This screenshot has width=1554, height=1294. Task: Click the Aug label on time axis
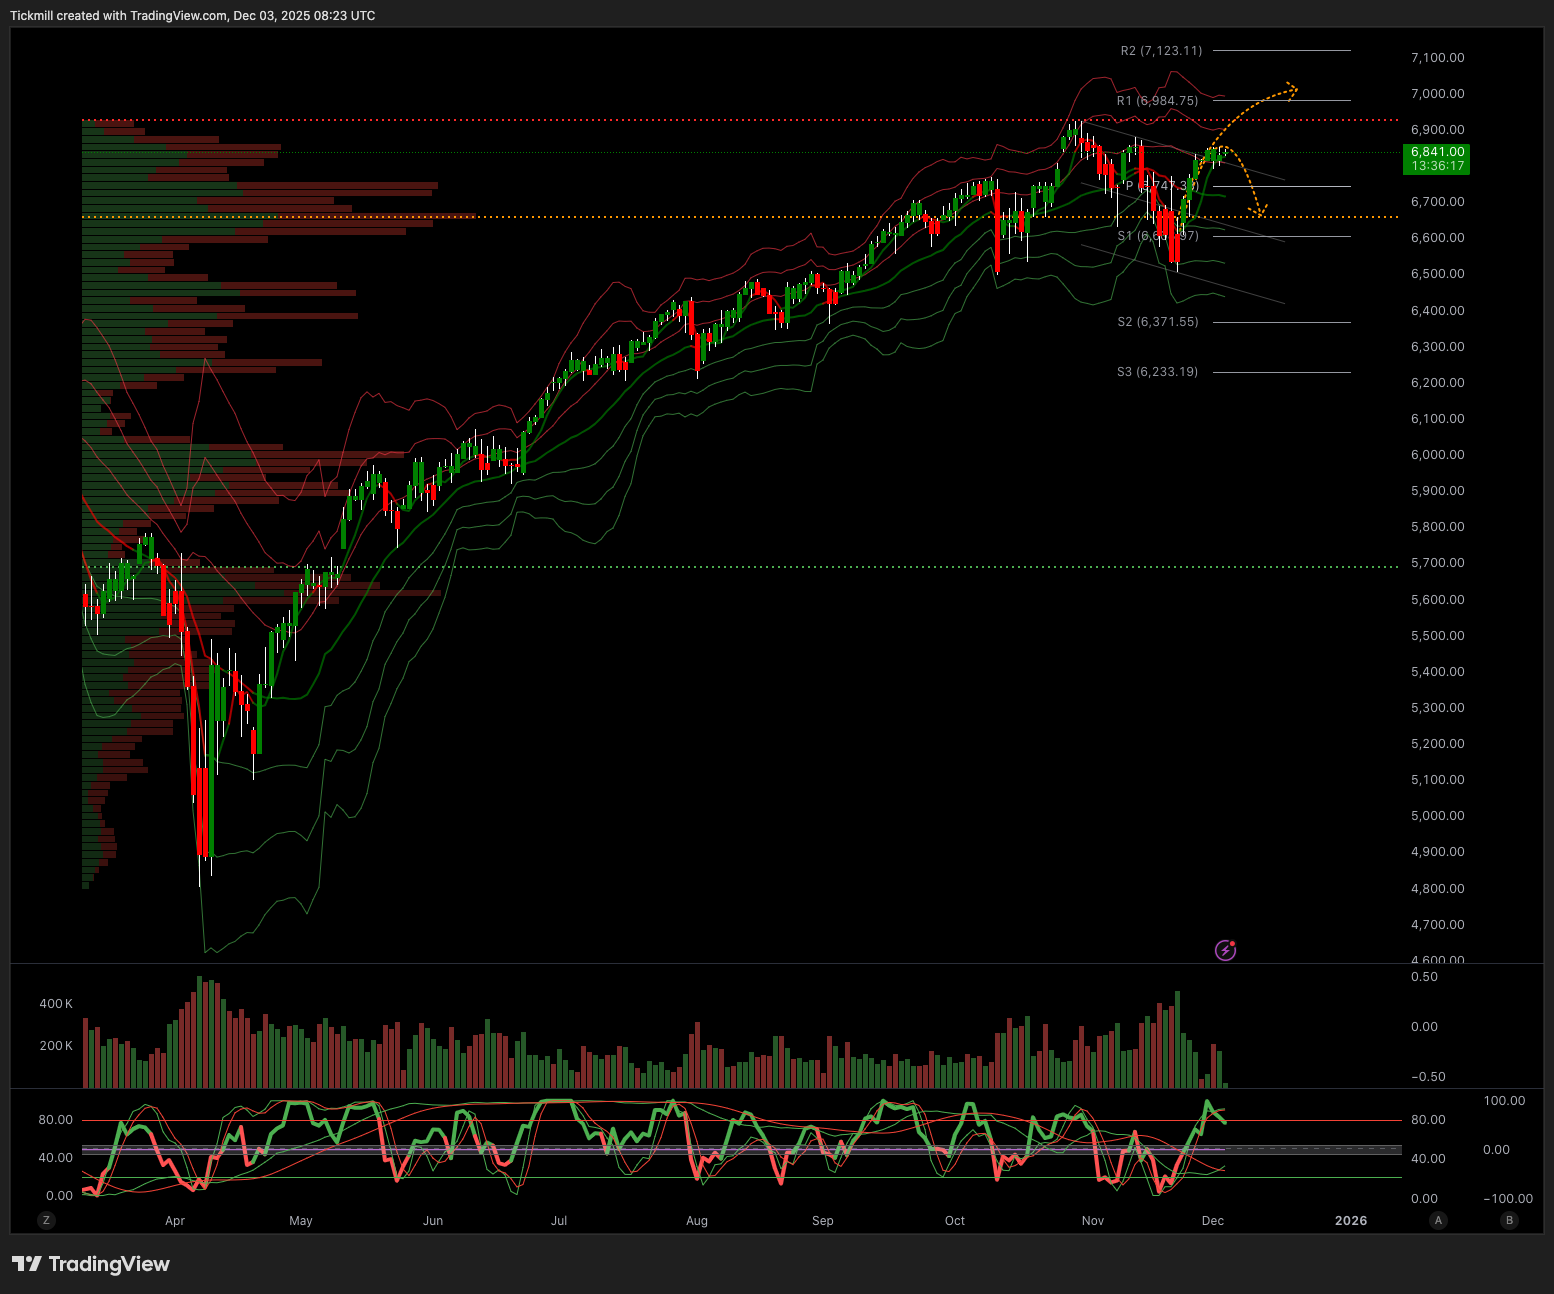[697, 1220]
